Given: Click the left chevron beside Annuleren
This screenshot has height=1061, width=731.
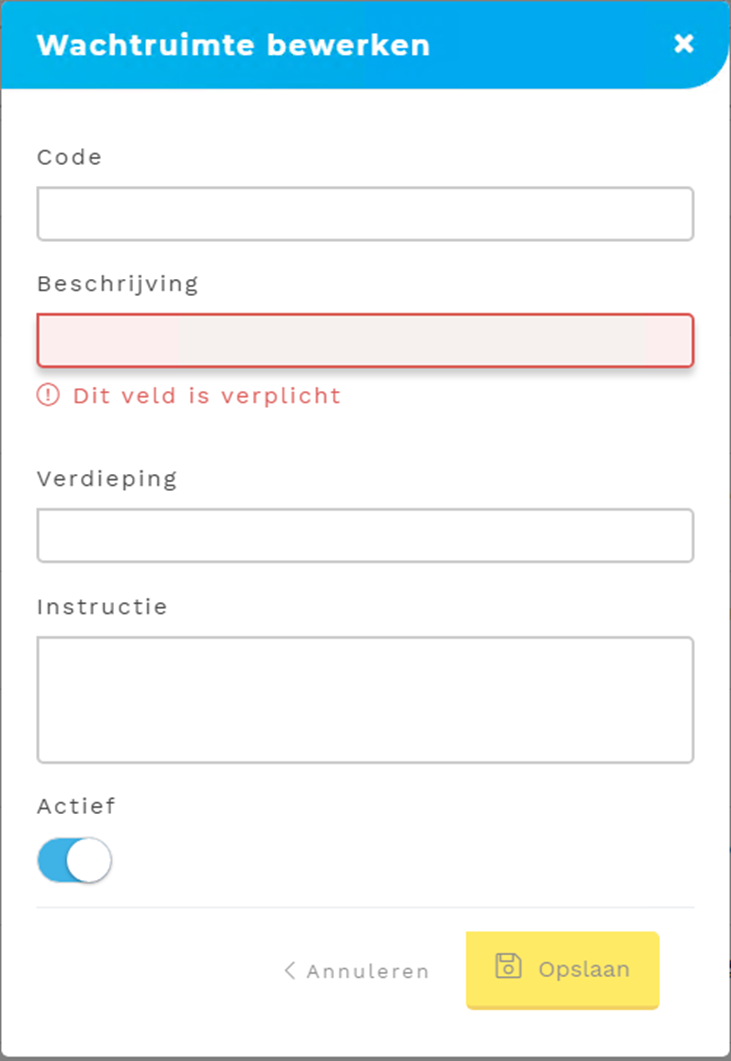Looking at the screenshot, I should point(290,970).
